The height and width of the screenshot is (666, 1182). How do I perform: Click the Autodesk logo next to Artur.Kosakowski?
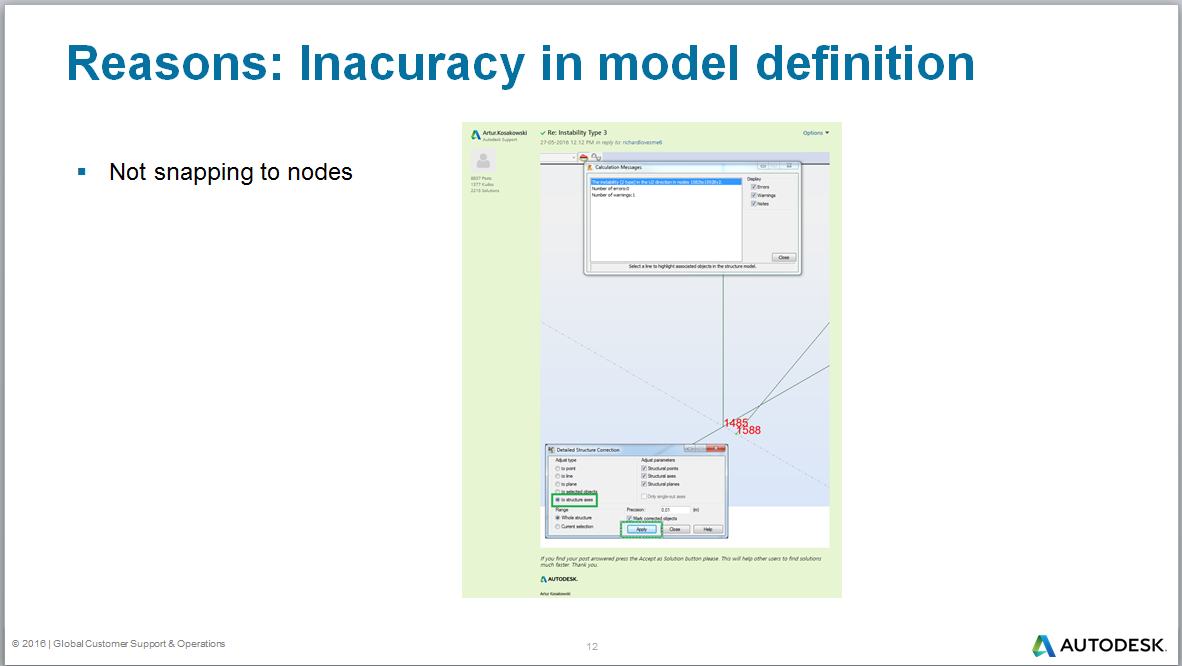475,135
